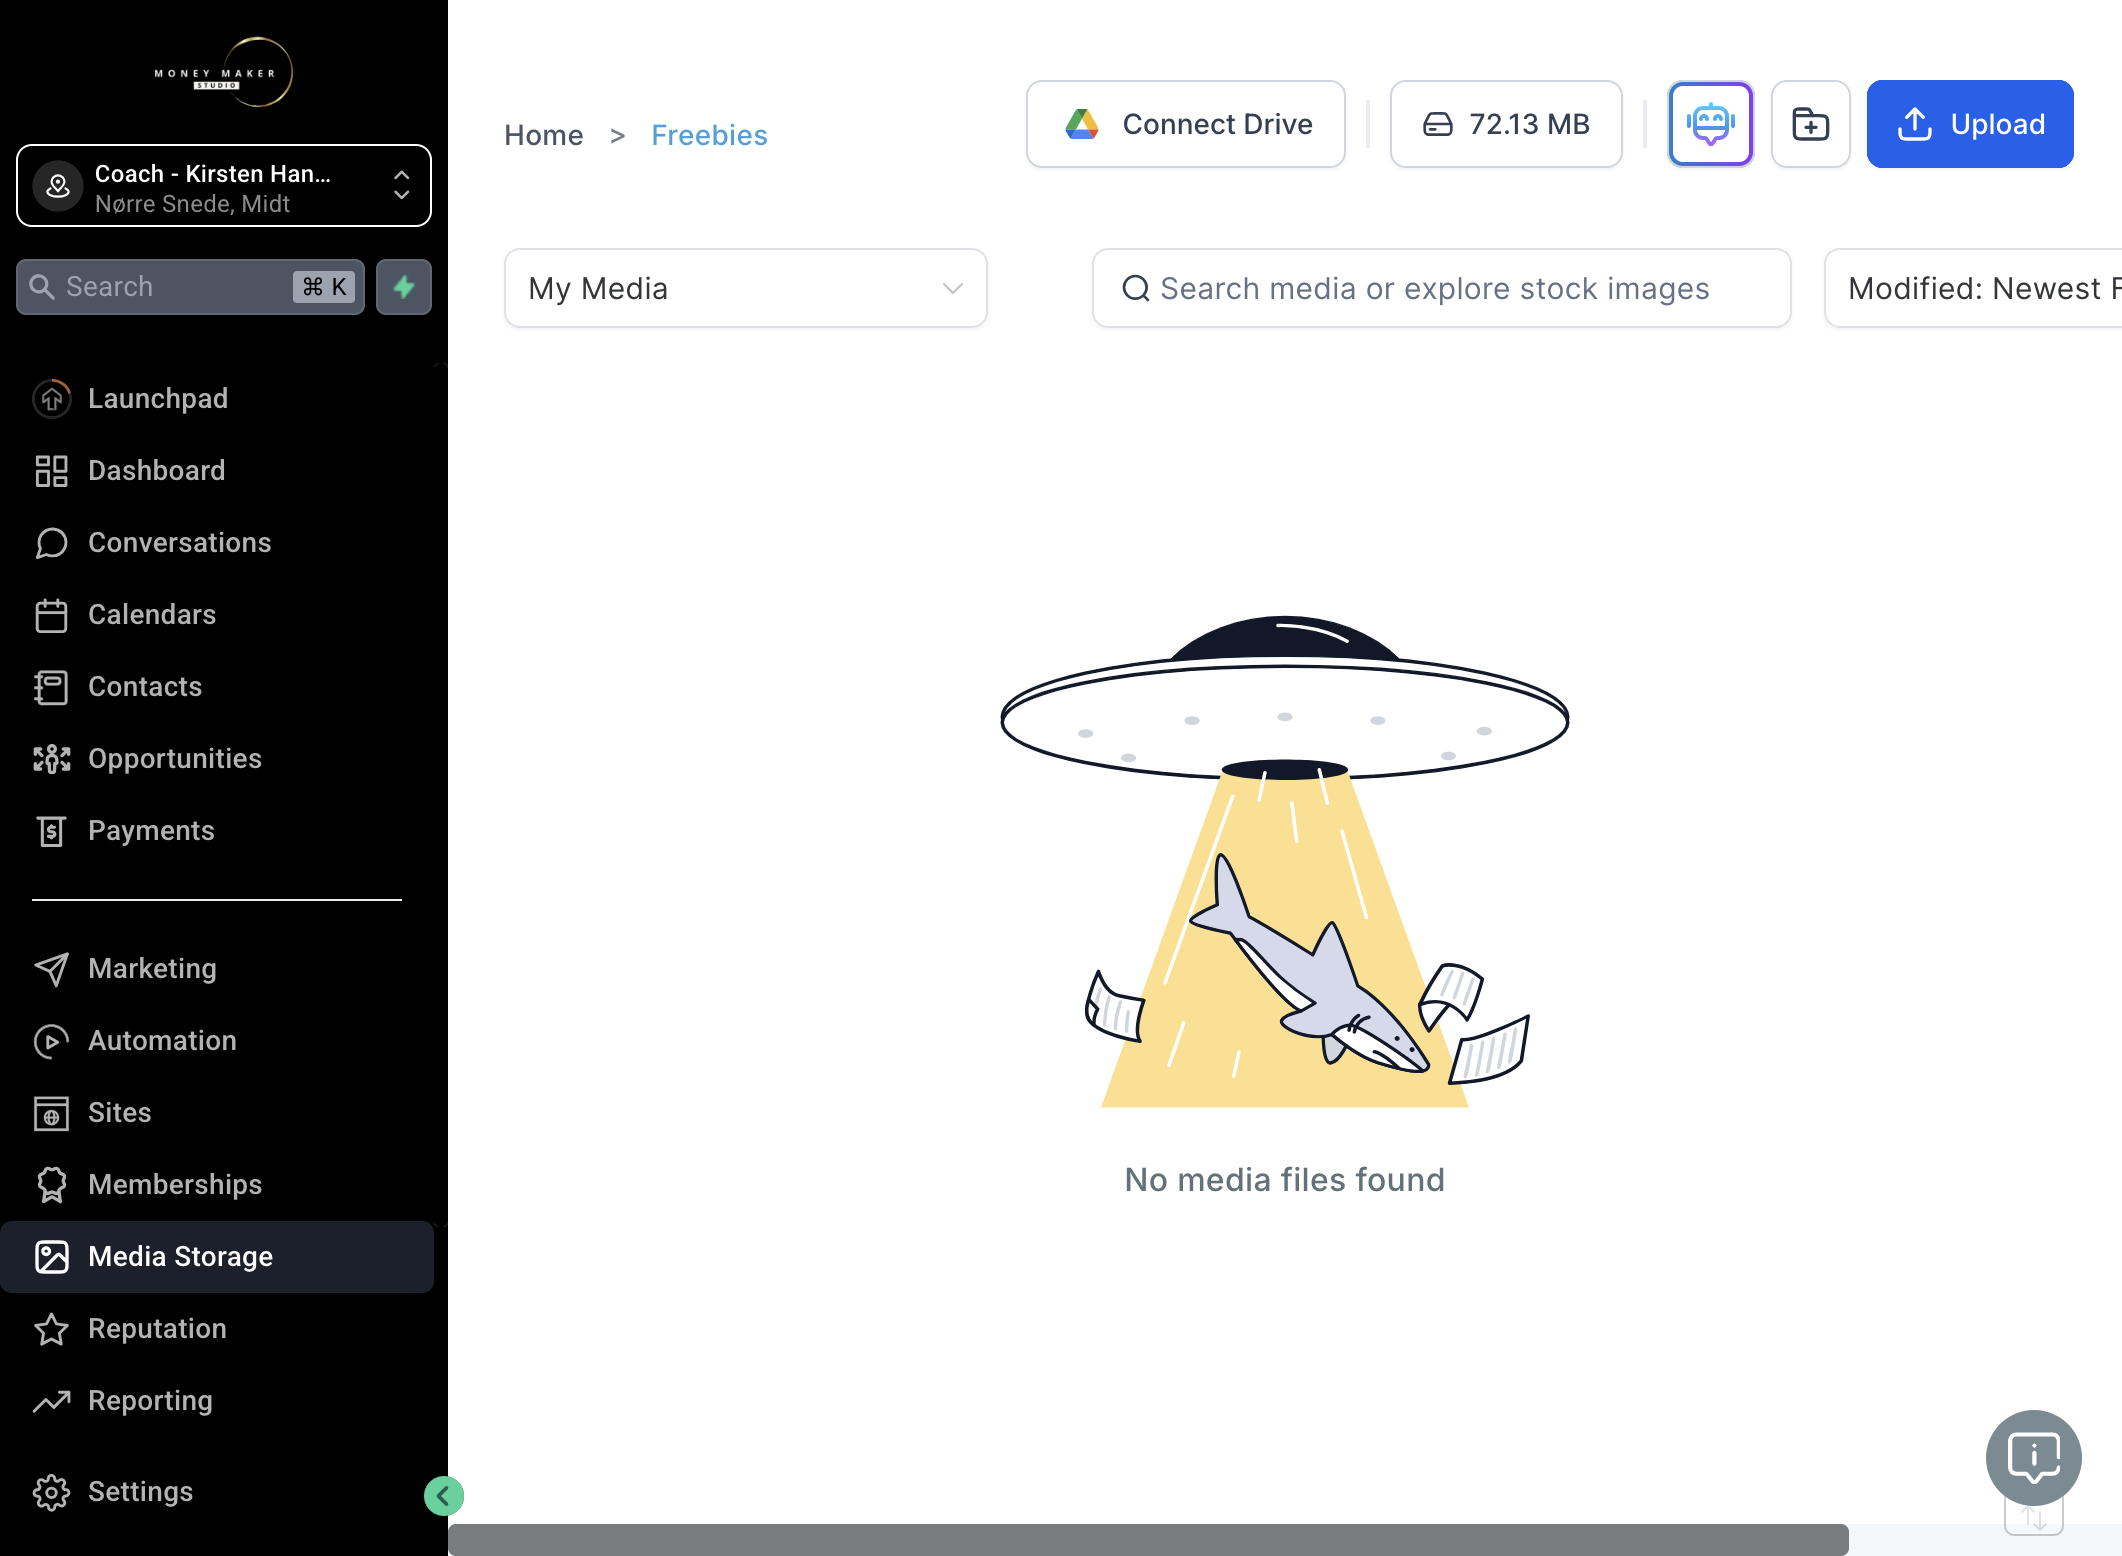Open the feedback chat bubble icon
The height and width of the screenshot is (1556, 2122).
[2033, 1457]
